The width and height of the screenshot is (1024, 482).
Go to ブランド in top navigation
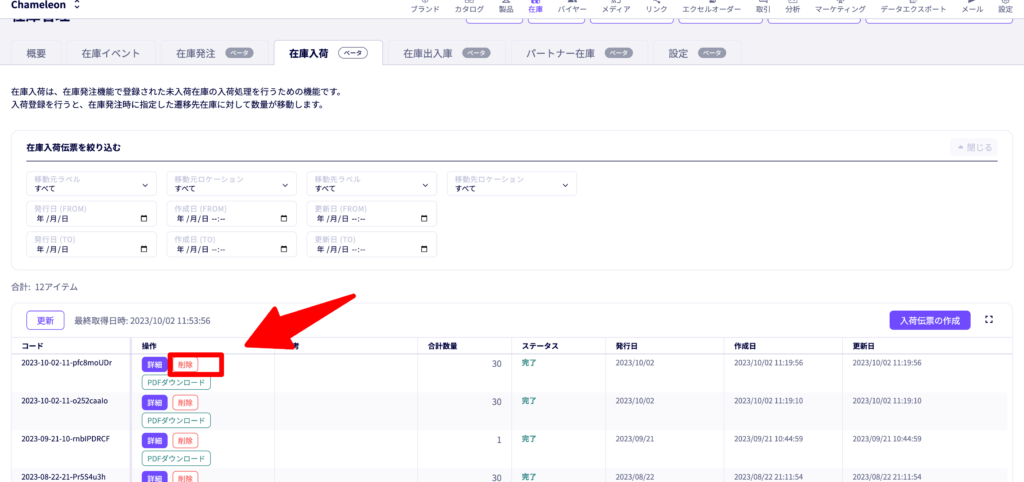coord(425,8)
